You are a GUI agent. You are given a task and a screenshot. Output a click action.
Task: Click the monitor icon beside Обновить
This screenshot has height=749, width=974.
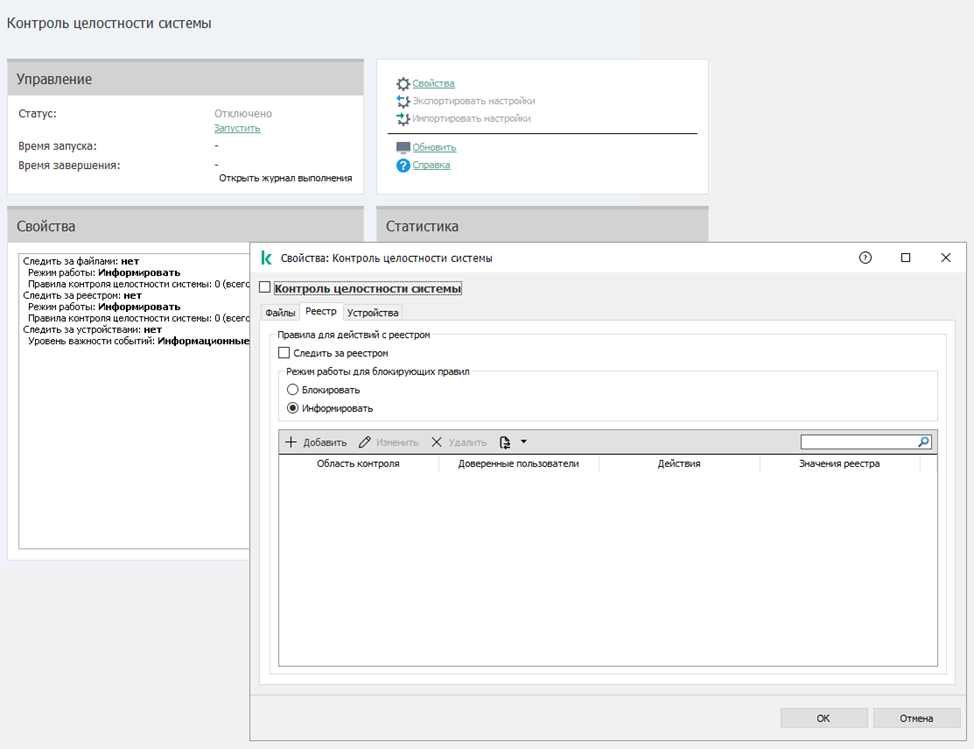pos(403,148)
